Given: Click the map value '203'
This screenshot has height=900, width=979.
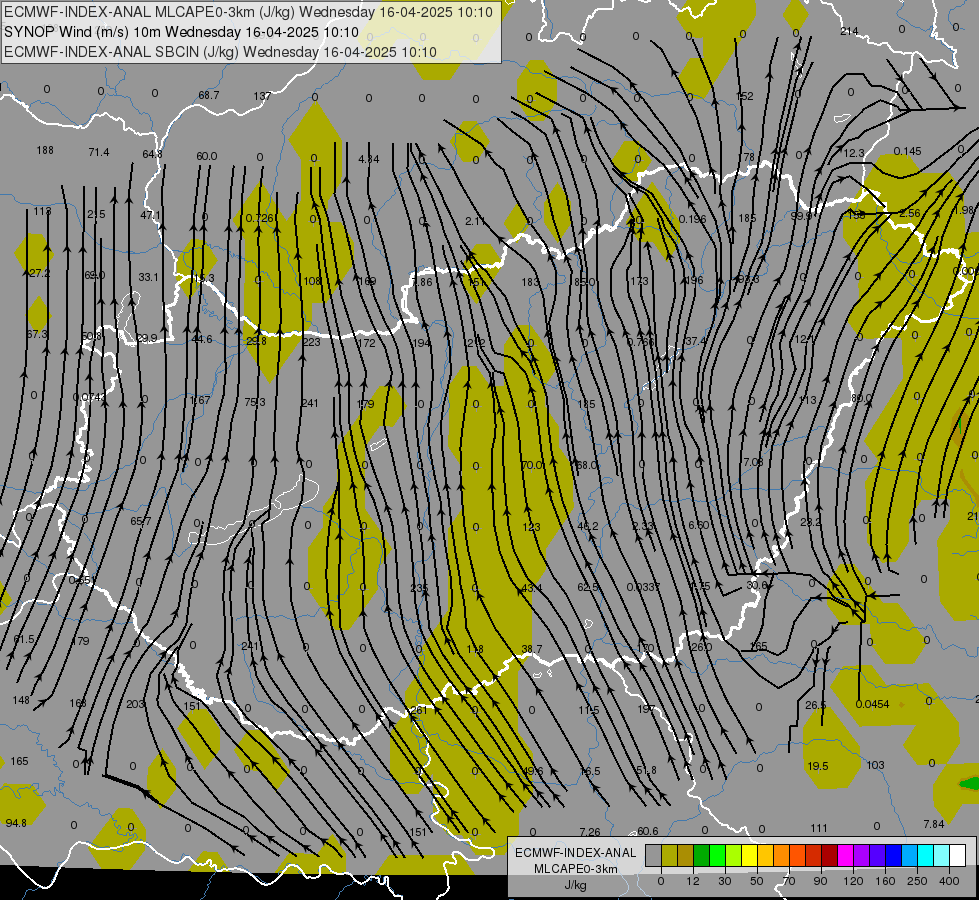Looking at the screenshot, I should pos(135,704).
